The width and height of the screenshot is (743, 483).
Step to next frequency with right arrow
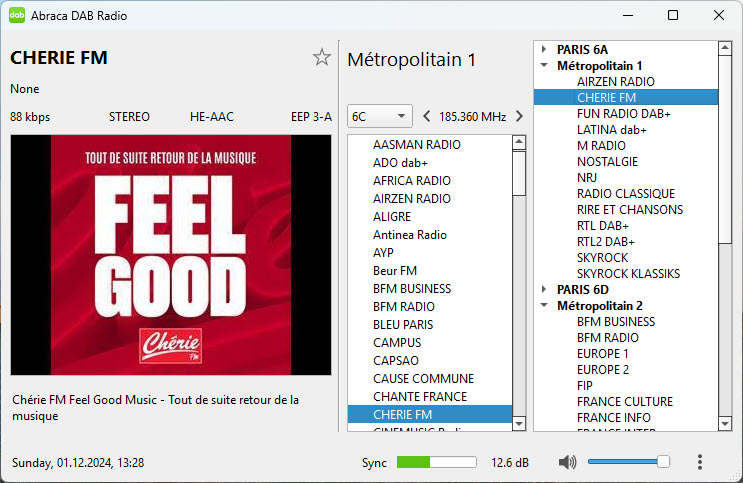[x=519, y=116]
